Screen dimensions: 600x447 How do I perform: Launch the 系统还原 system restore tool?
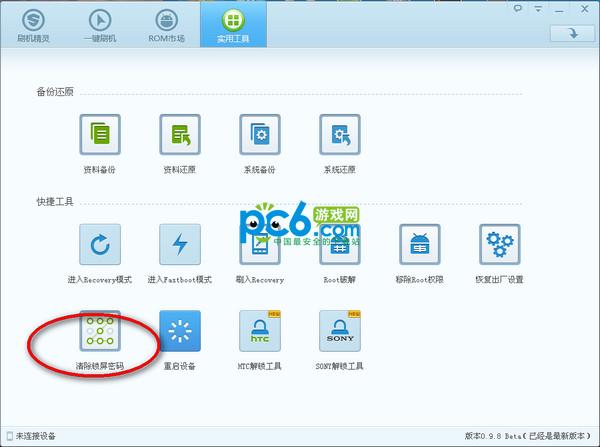tap(340, 134)
